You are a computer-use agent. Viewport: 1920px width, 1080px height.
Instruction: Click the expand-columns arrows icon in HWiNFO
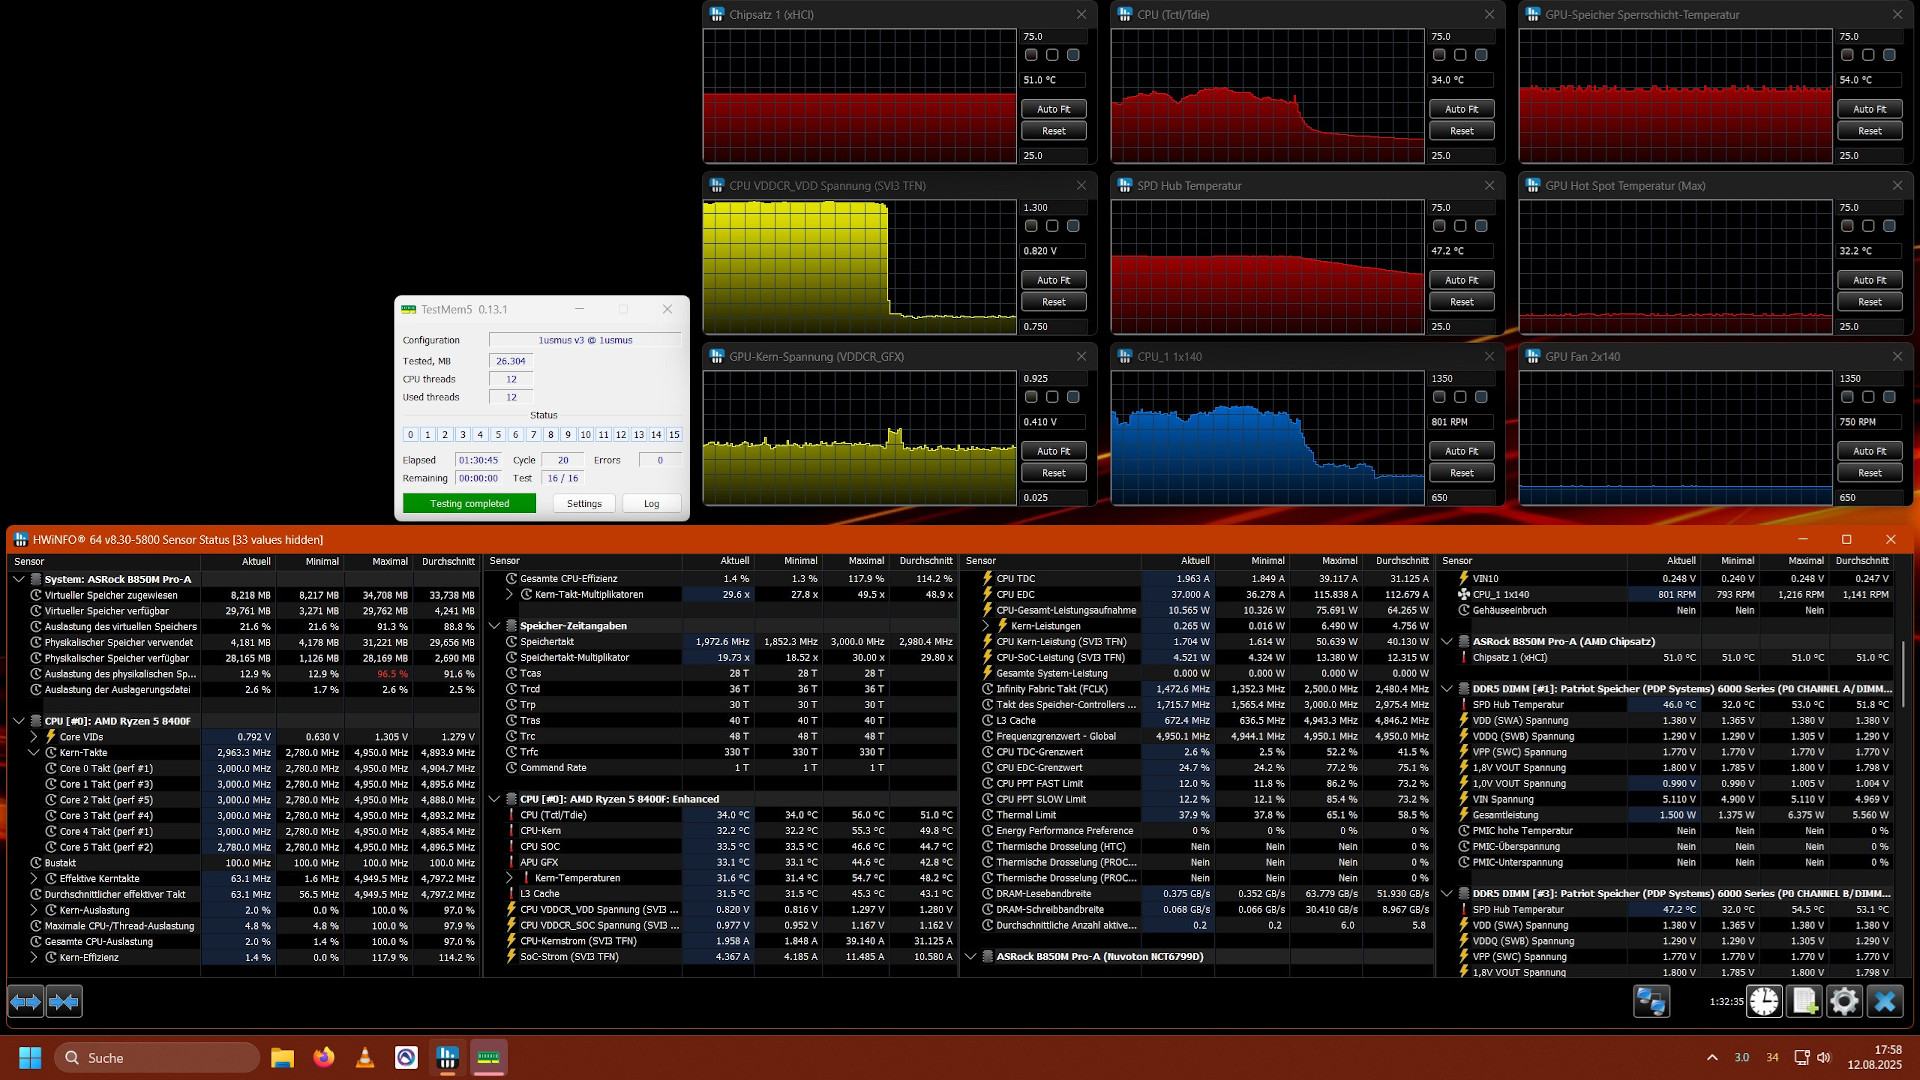[26, 1001]
